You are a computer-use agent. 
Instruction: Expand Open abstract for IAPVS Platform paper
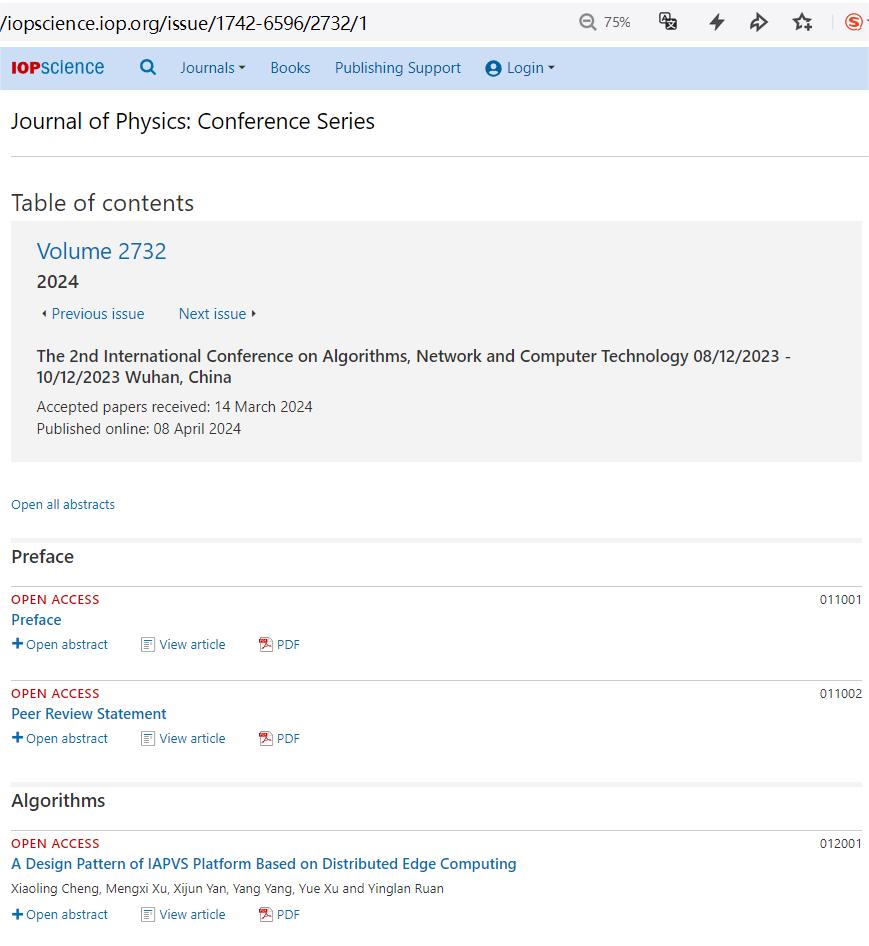coord(60,915)
